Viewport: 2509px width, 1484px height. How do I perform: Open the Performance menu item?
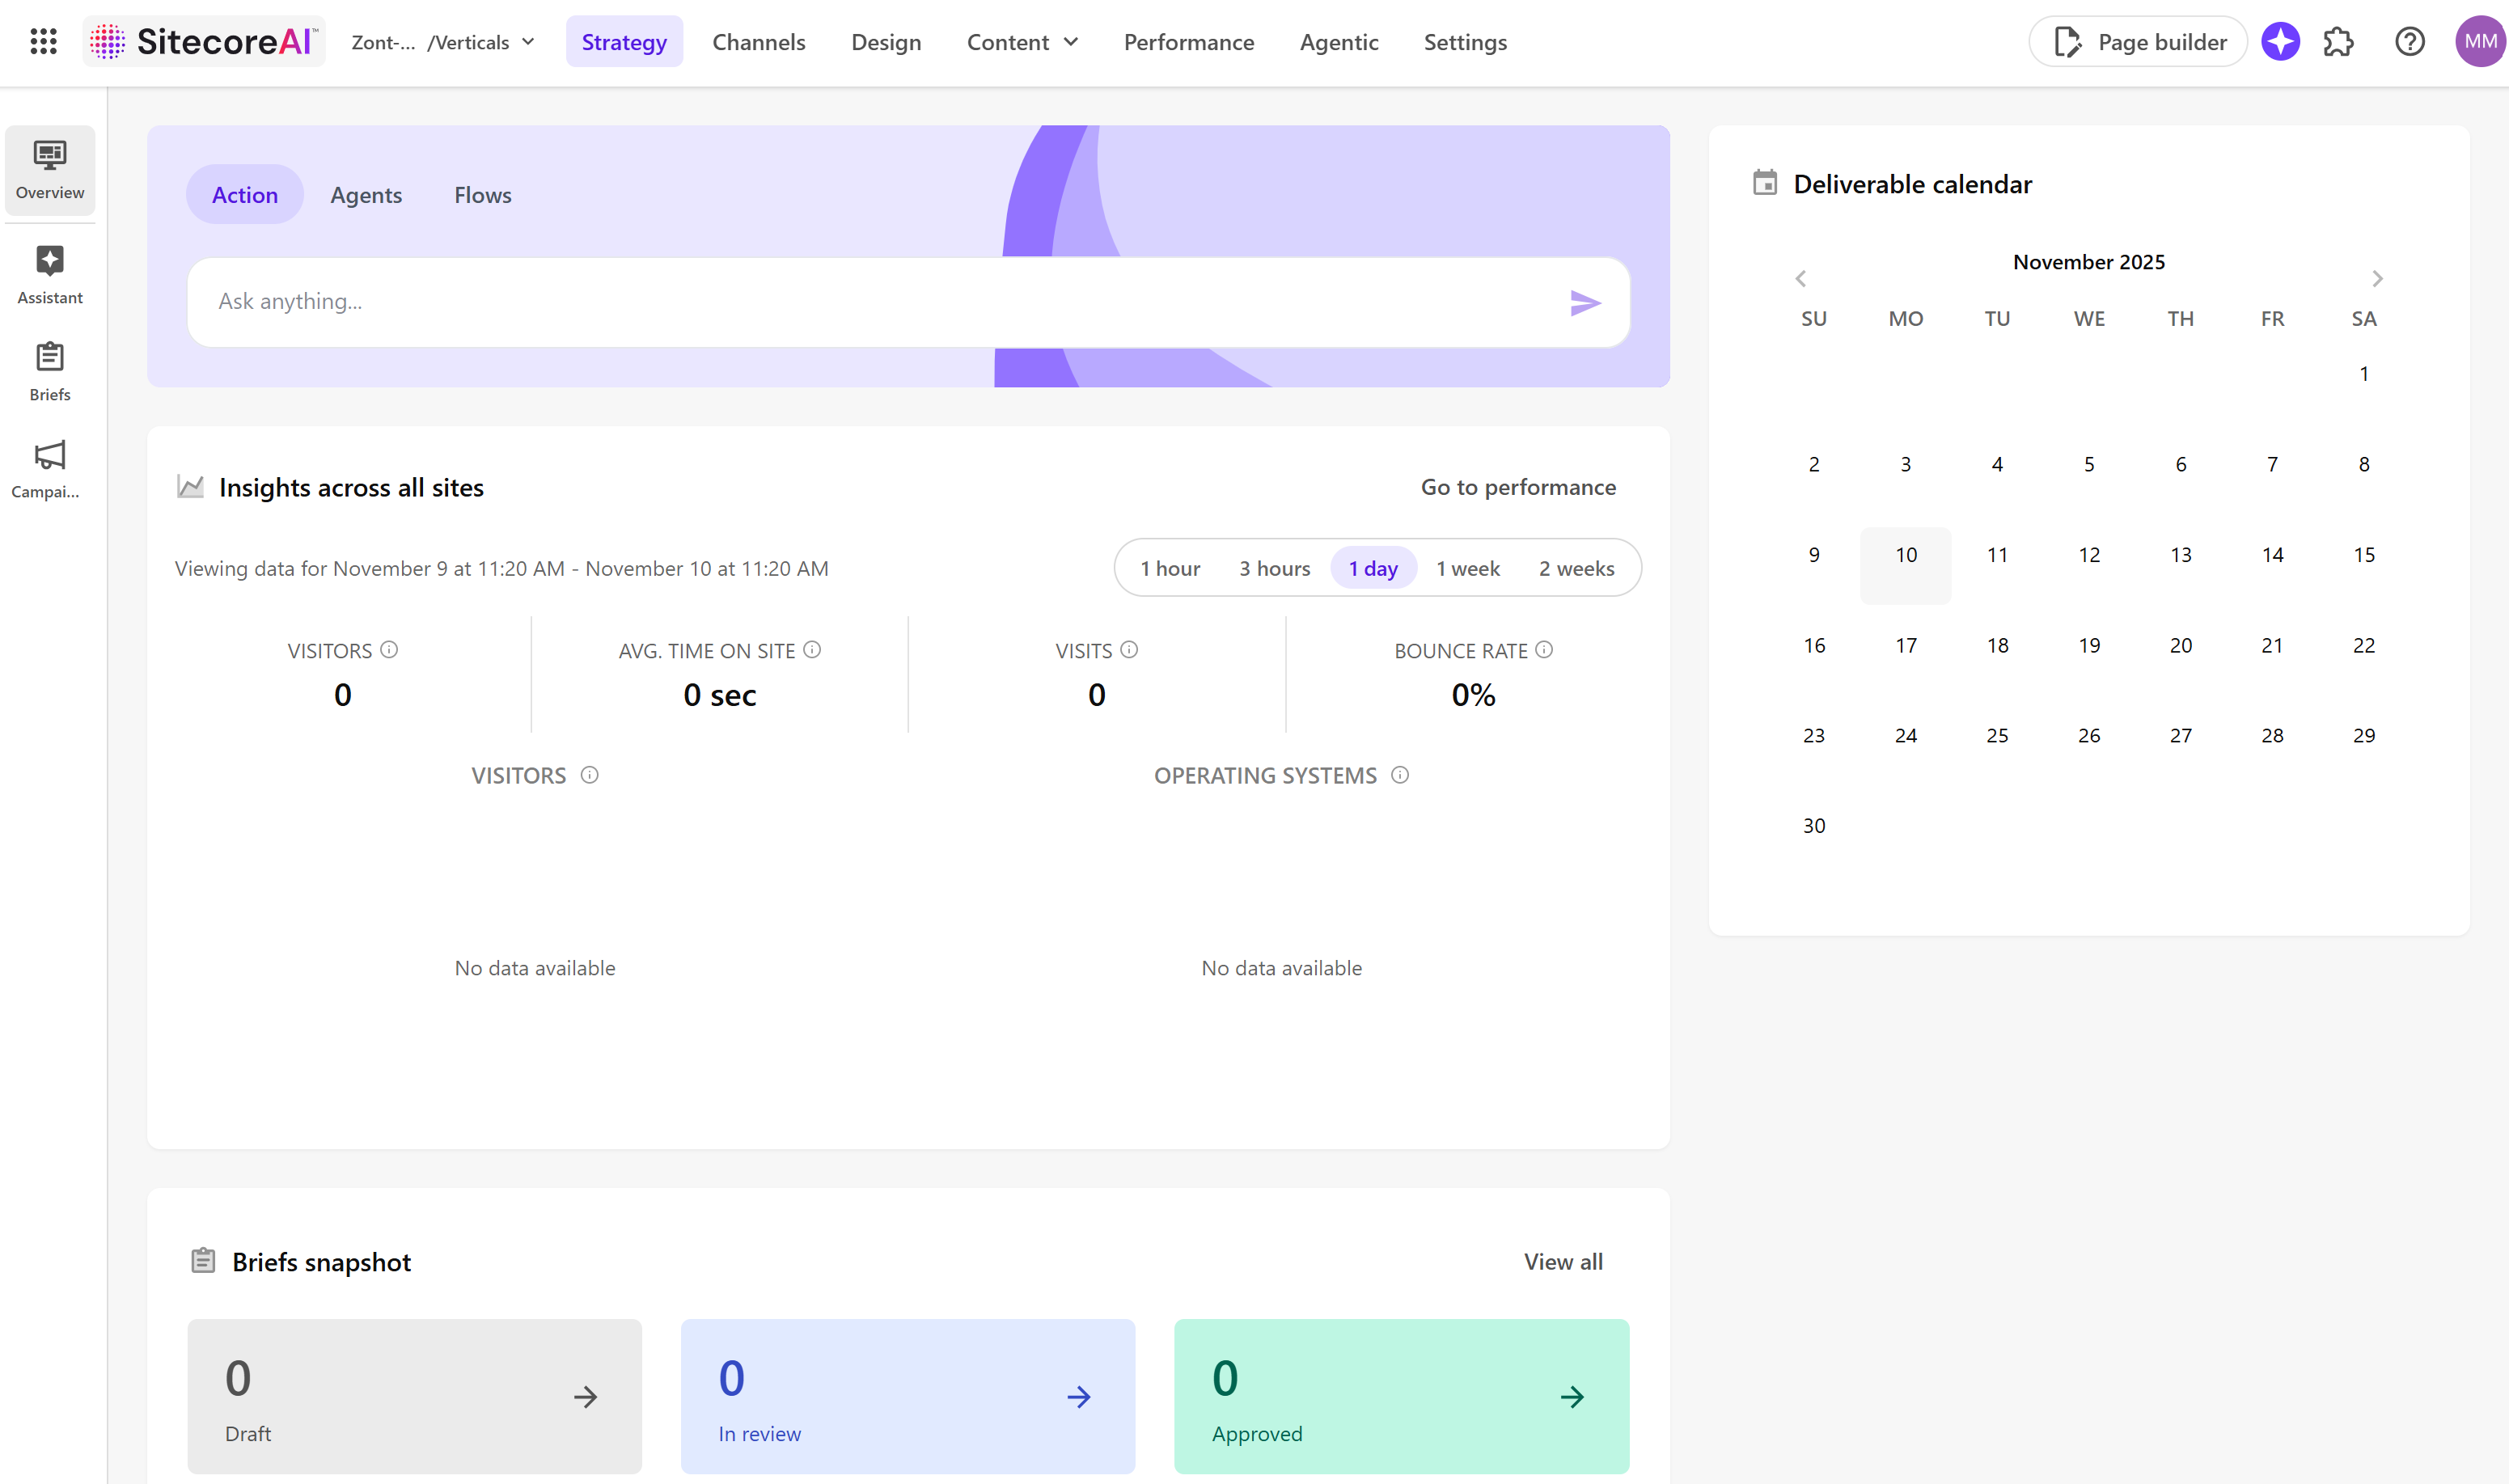1188,42
